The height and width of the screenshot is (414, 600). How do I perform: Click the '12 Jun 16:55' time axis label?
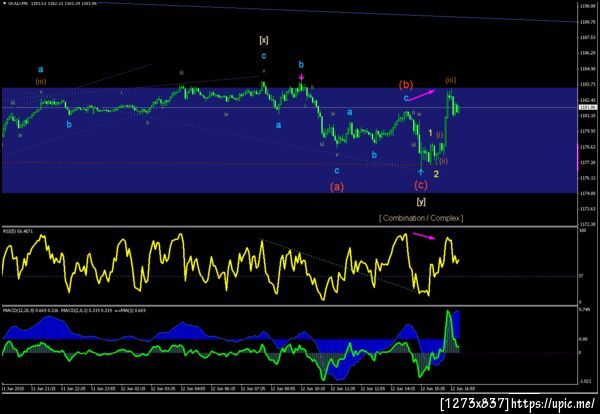point(463,388)
